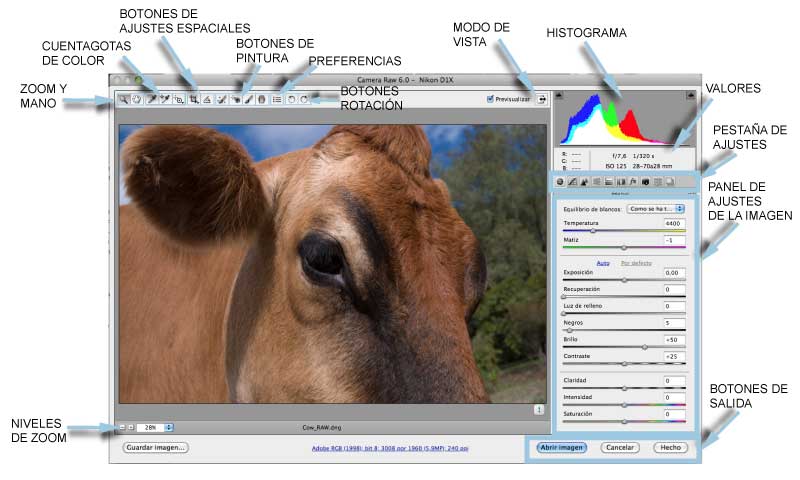The image size is (800, 480).
Task: Click the Exposición value field
Action: 674,273
